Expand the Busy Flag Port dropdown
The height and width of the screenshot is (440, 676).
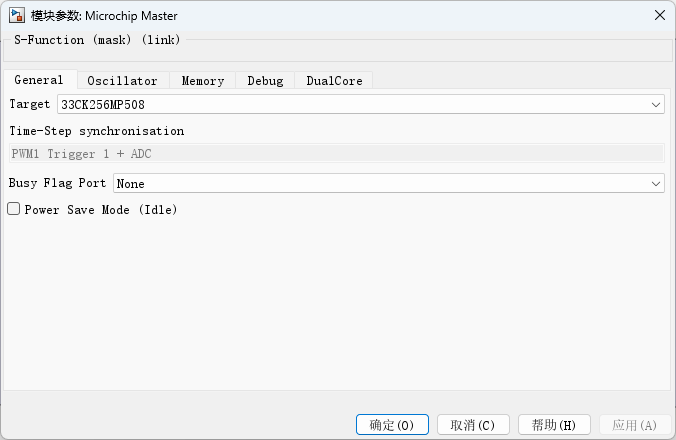[388, 184]
